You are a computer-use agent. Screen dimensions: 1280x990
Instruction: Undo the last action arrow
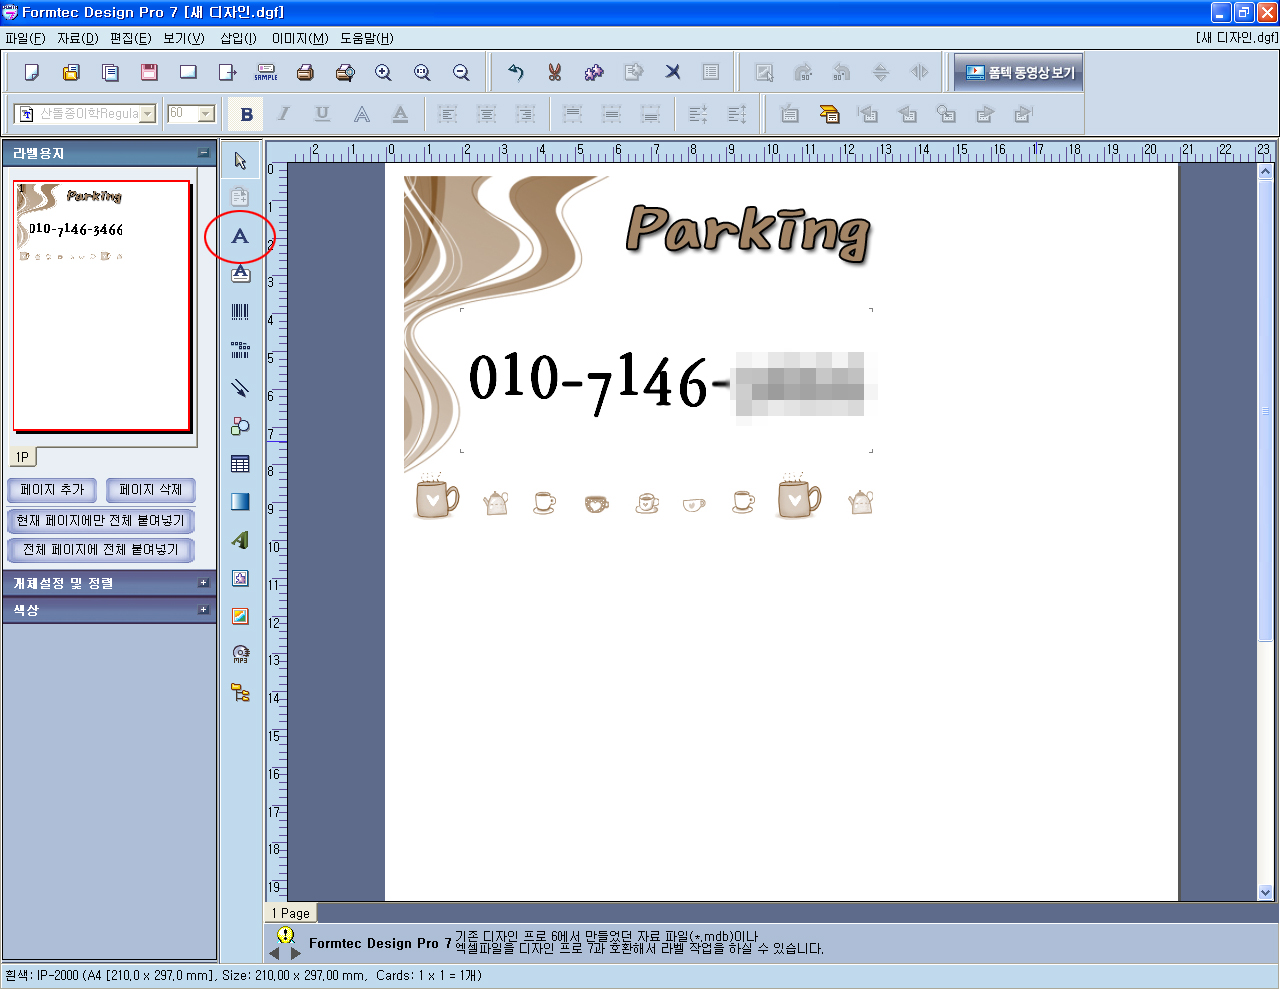(516, 72)
